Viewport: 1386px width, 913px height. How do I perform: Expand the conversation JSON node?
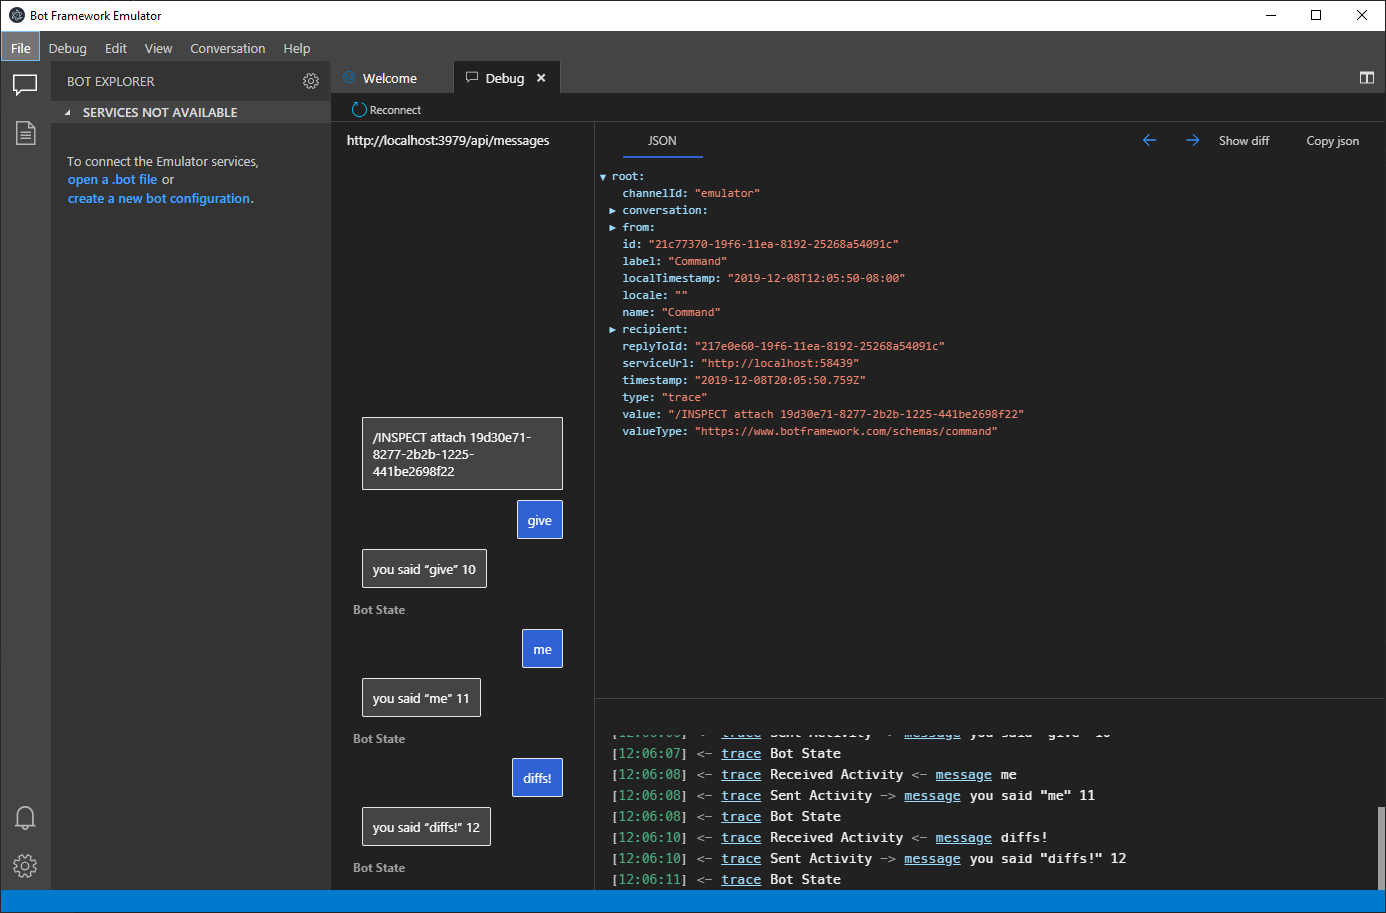(612, 211)
